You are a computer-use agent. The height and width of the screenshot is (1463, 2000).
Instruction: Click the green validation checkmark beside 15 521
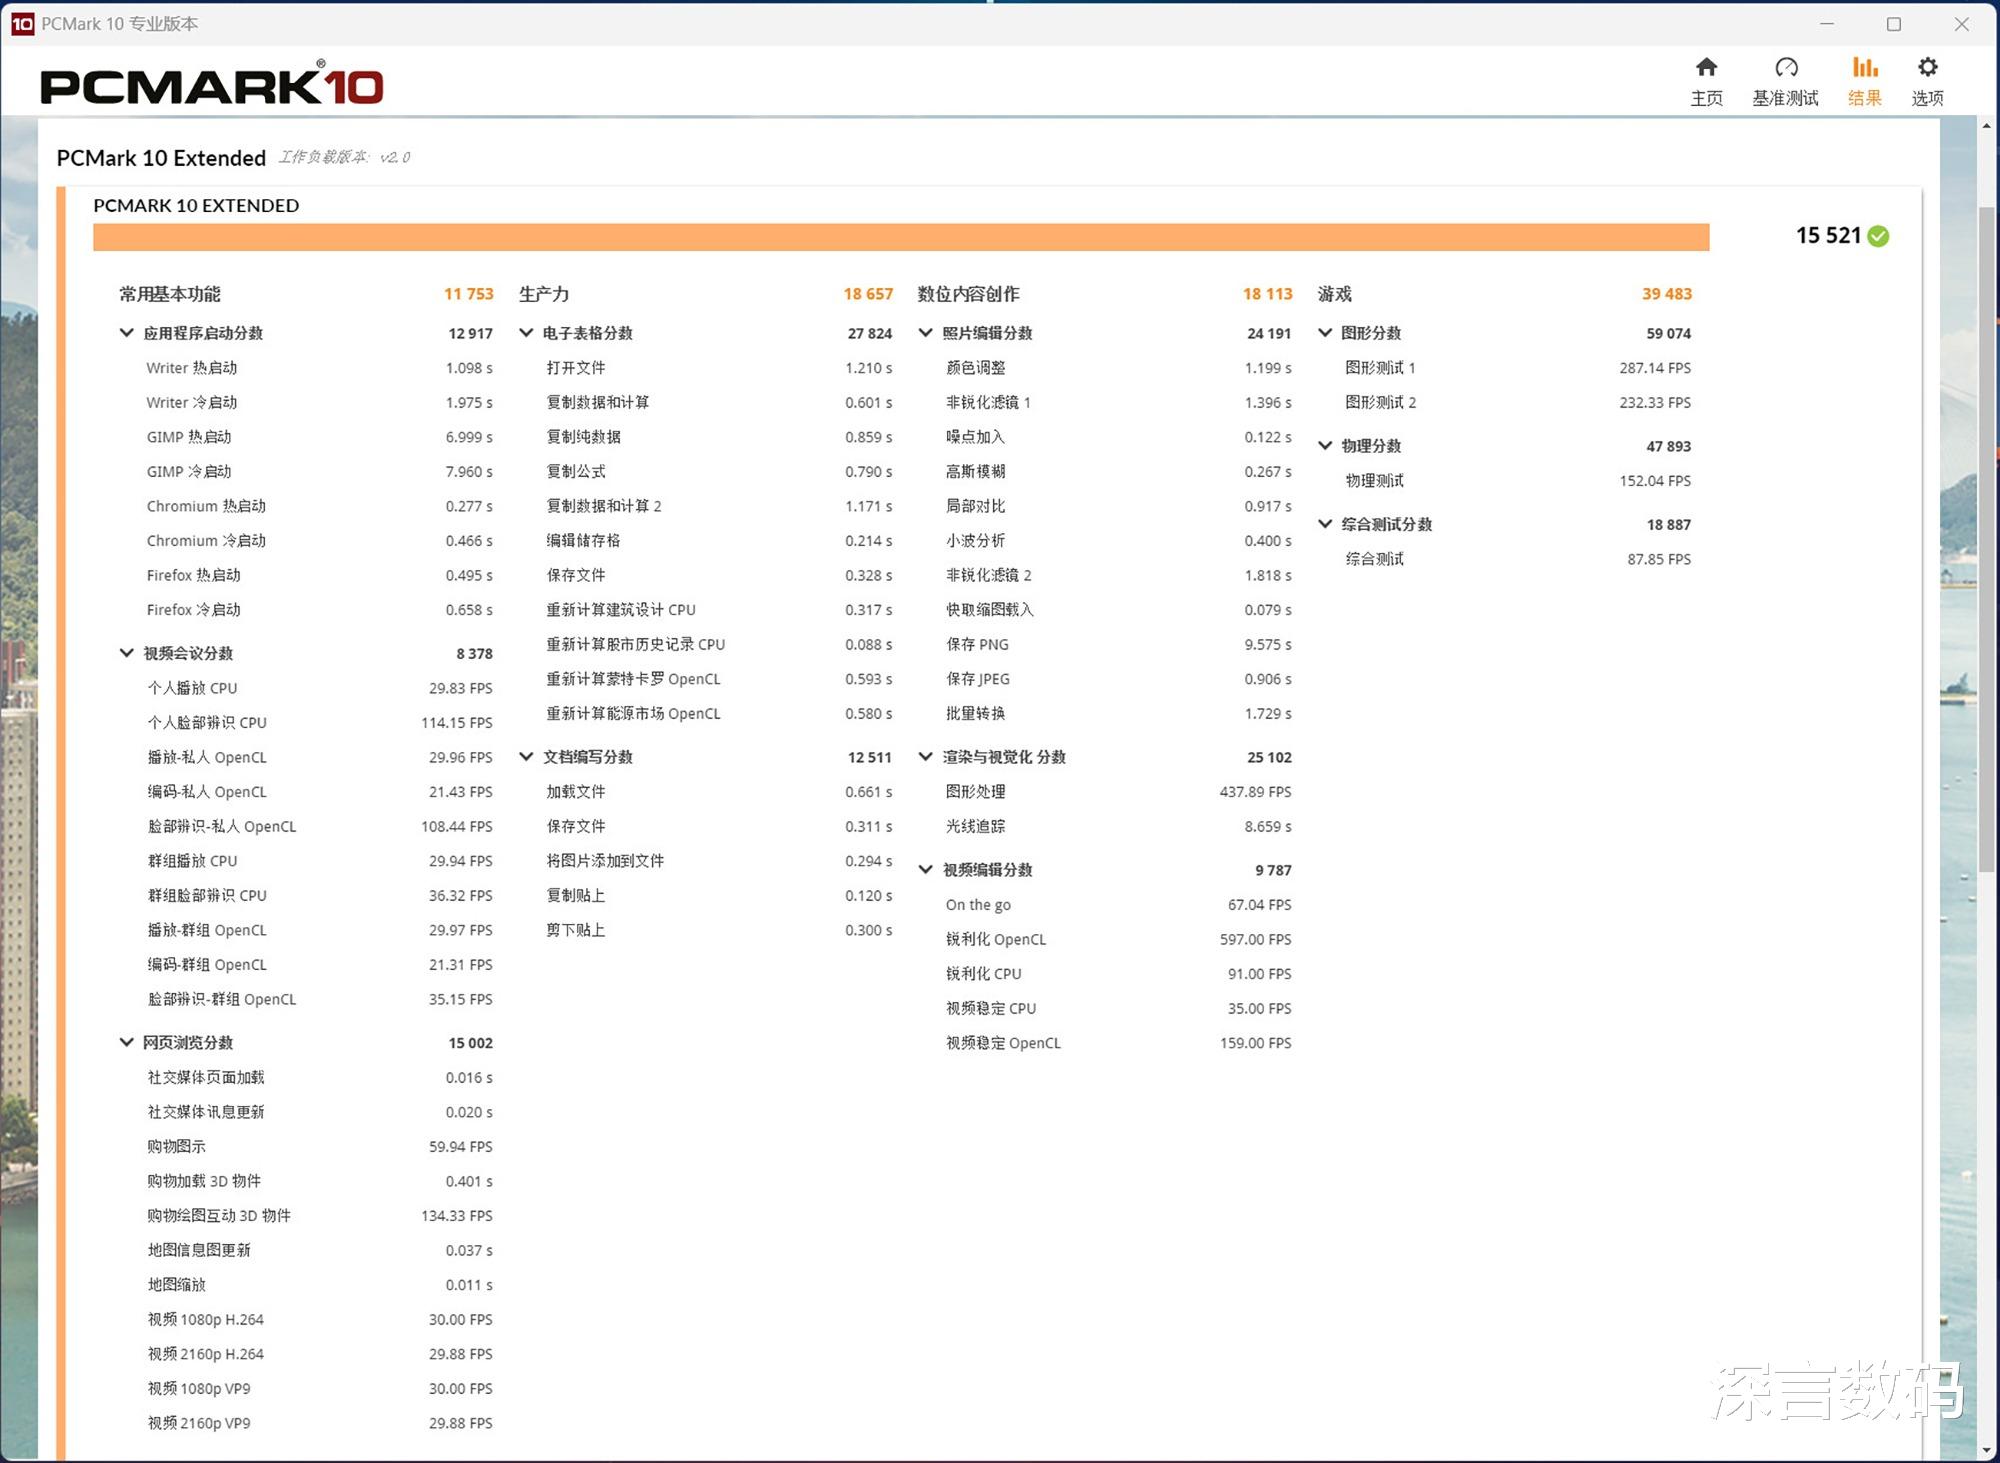click(1879, 236)
